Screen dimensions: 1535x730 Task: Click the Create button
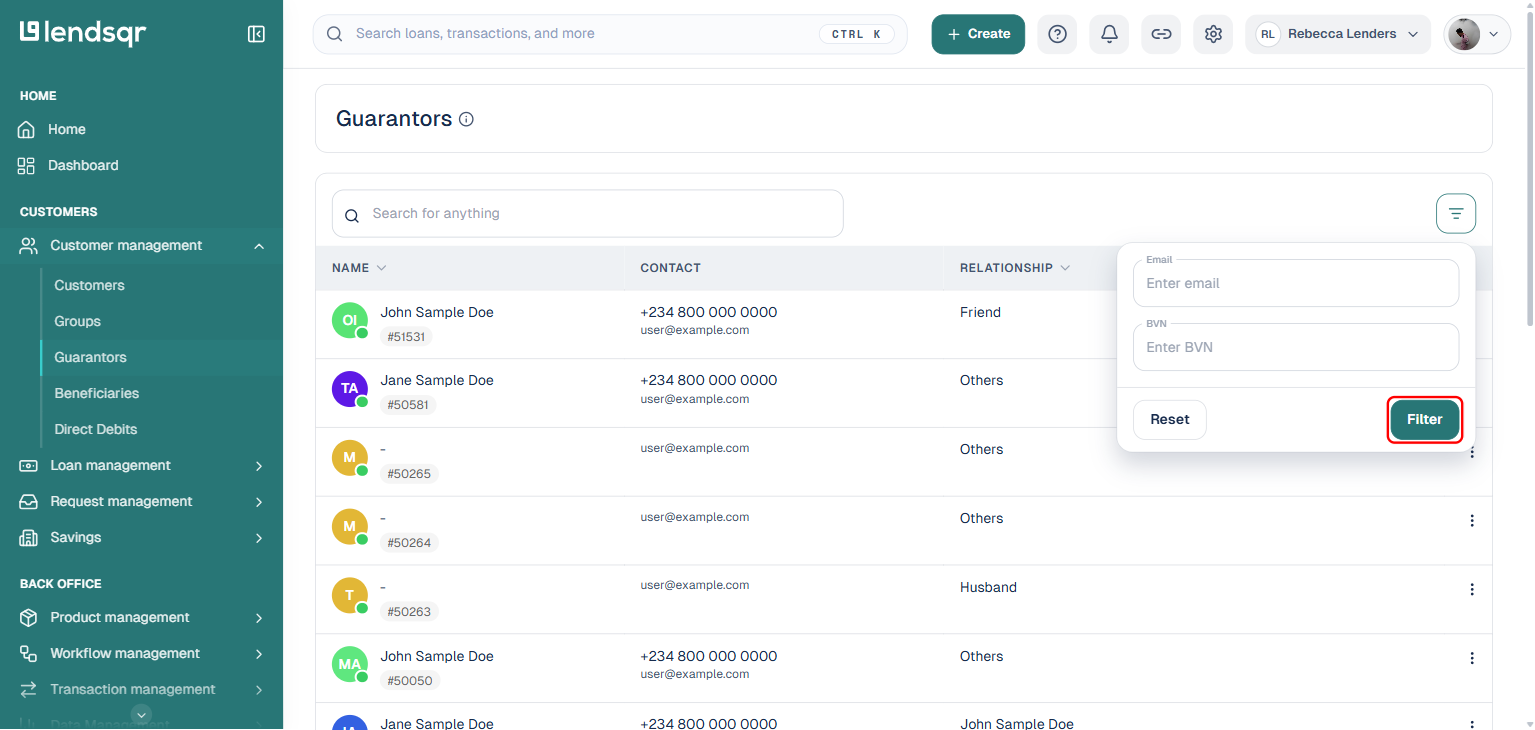point(978,34)
